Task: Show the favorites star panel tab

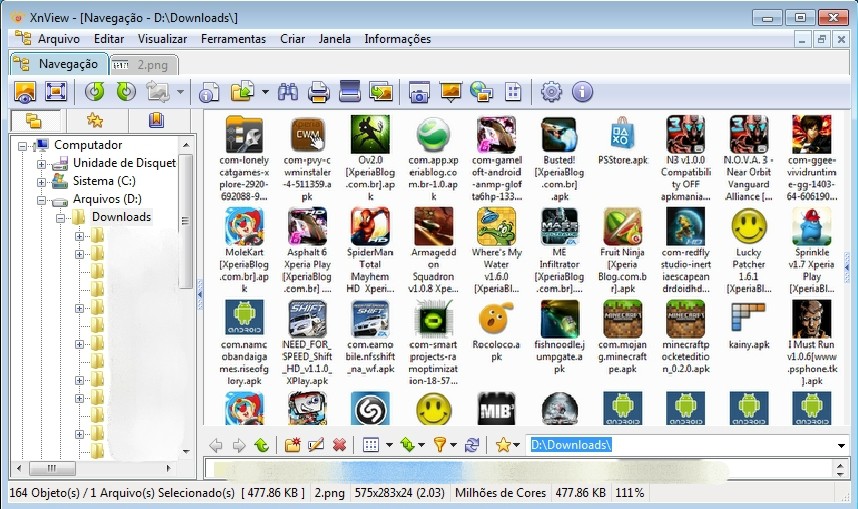Action: (x=95, y=120)
